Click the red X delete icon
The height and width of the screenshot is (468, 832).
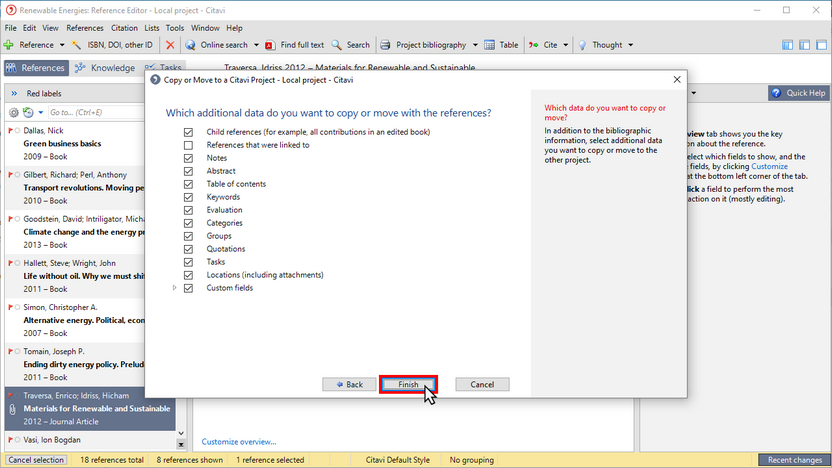[x=170, y=45]
